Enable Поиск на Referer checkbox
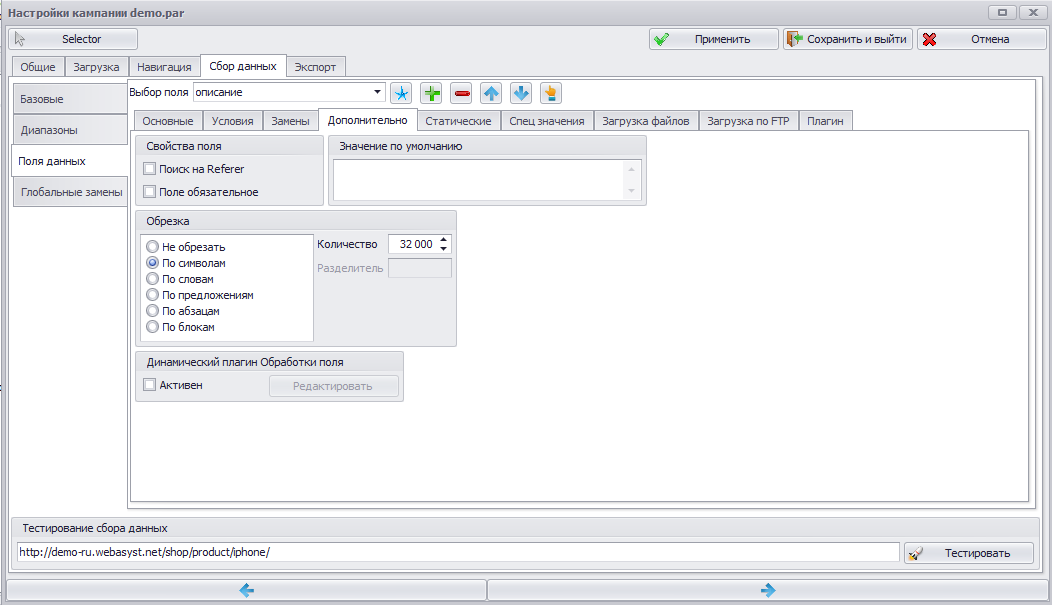 (x=150, y=169)
